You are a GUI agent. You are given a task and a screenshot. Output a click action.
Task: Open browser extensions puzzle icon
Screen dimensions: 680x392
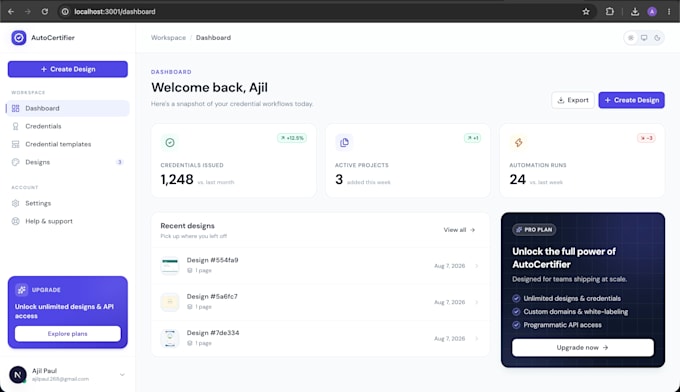pos(610,12)
